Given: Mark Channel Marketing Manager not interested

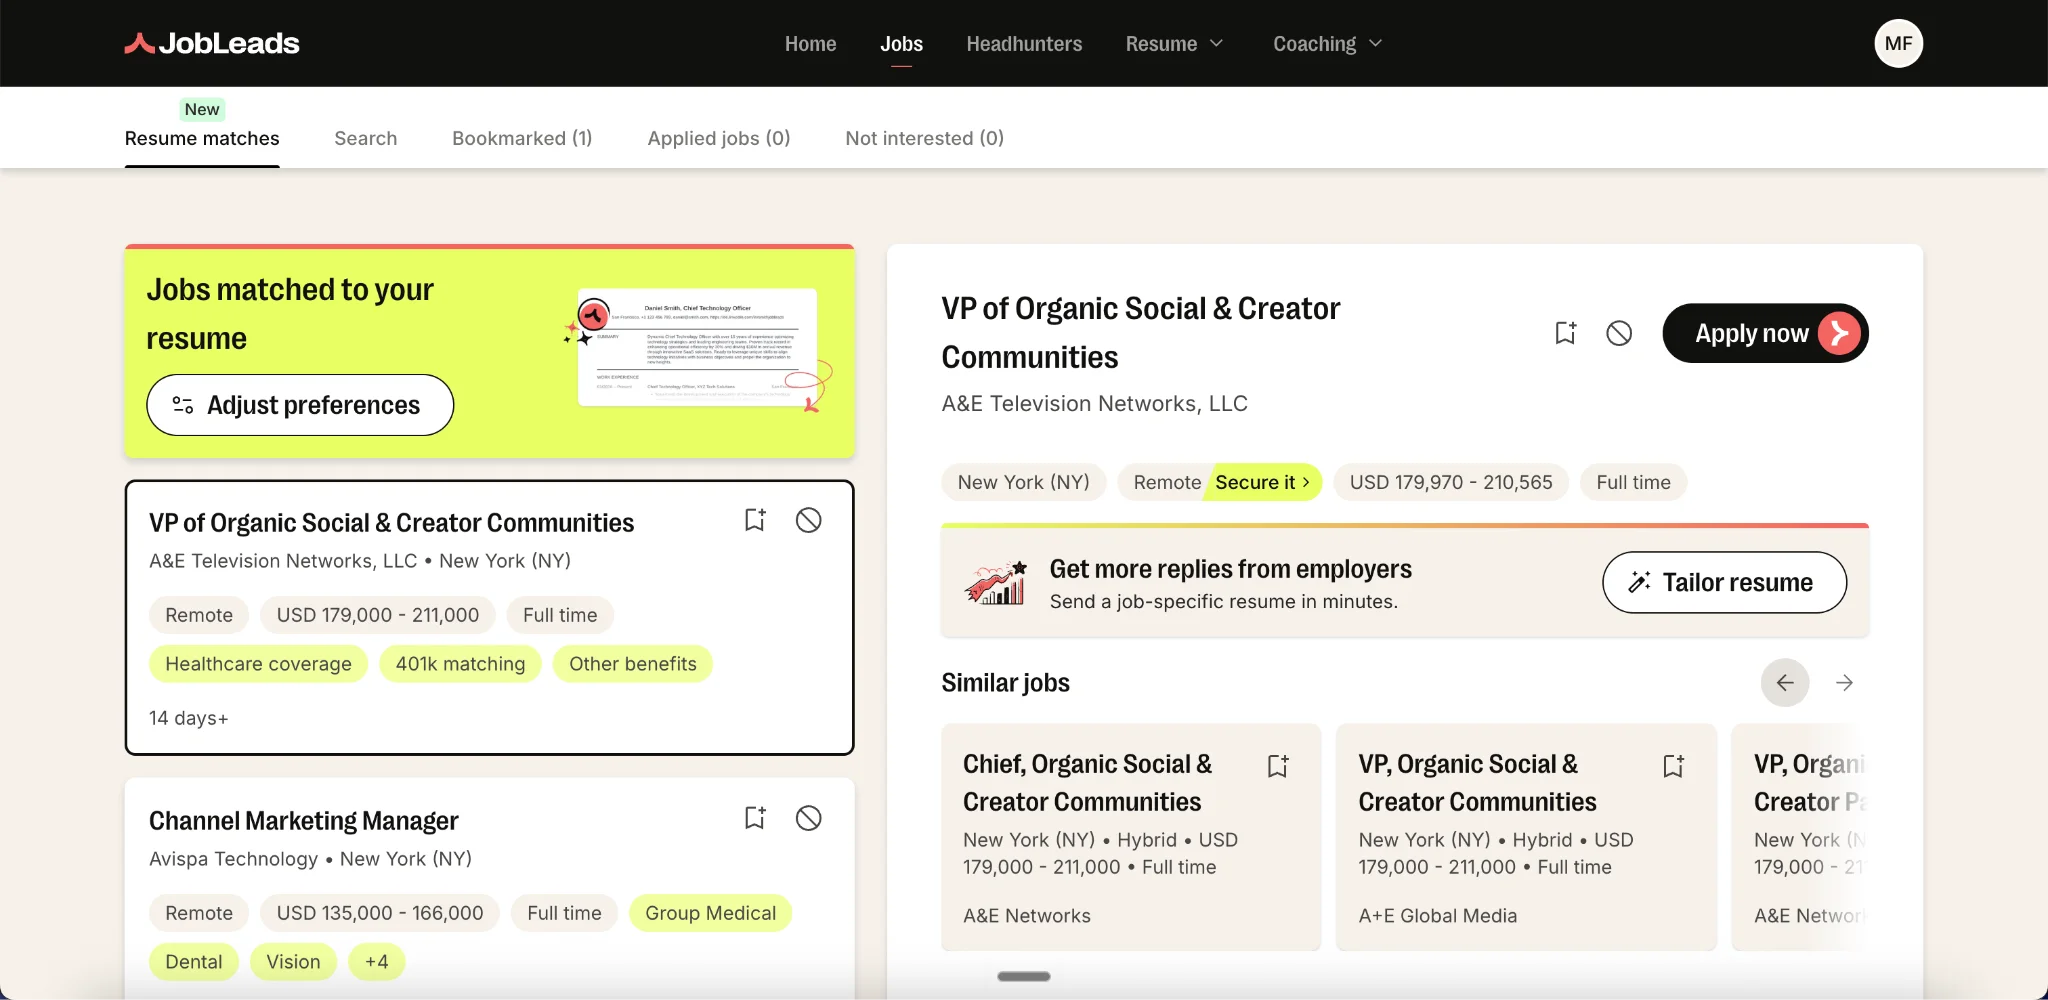Looking at the screenshot, I should [808, 818].
